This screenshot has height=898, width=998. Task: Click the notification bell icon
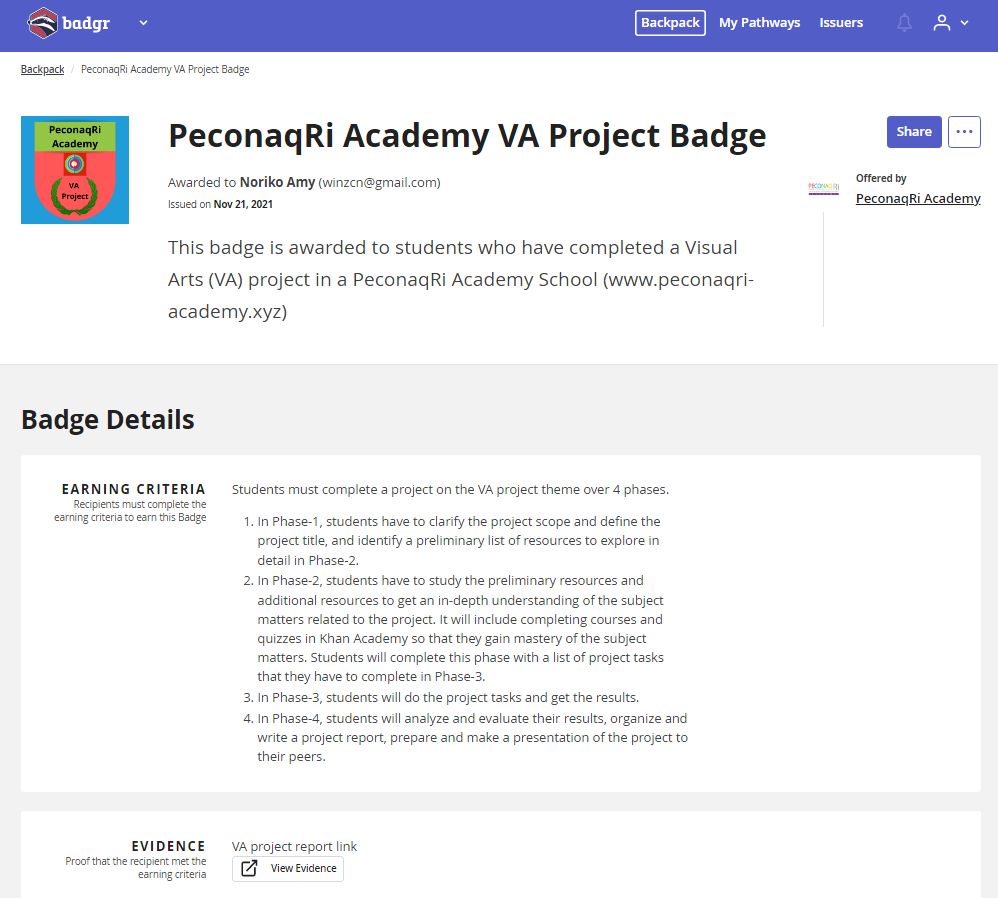pyautogui.click(x=904, y=23)
